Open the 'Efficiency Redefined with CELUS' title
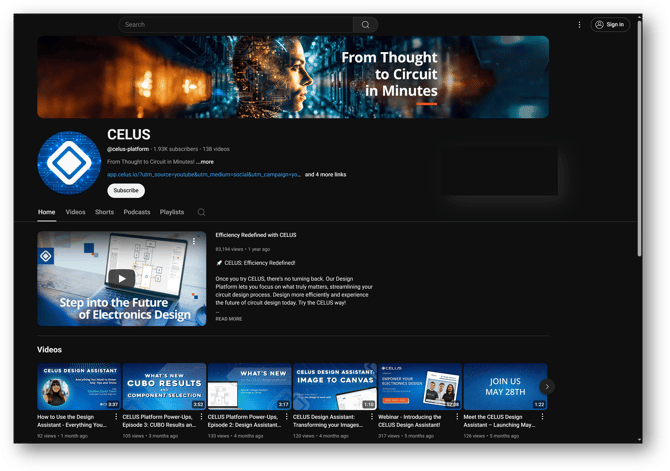This screenshot has width=670, height=471. [x=256, y=235]
